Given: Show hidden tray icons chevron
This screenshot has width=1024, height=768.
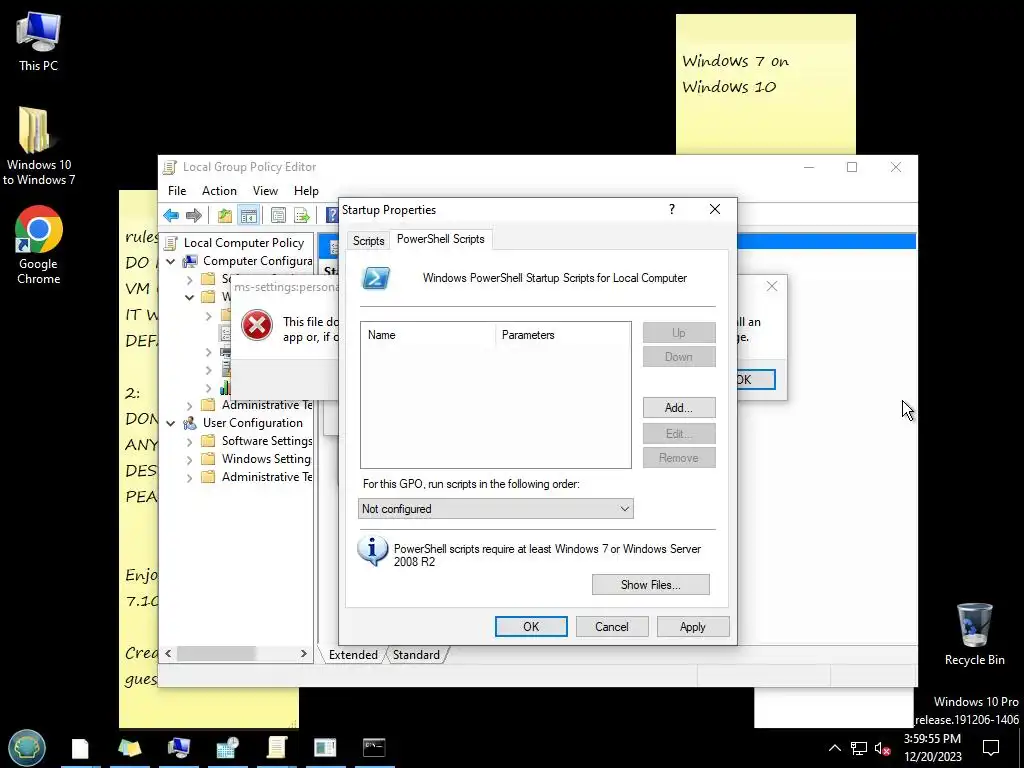Looking at the screenshot, I should point(835,748).
